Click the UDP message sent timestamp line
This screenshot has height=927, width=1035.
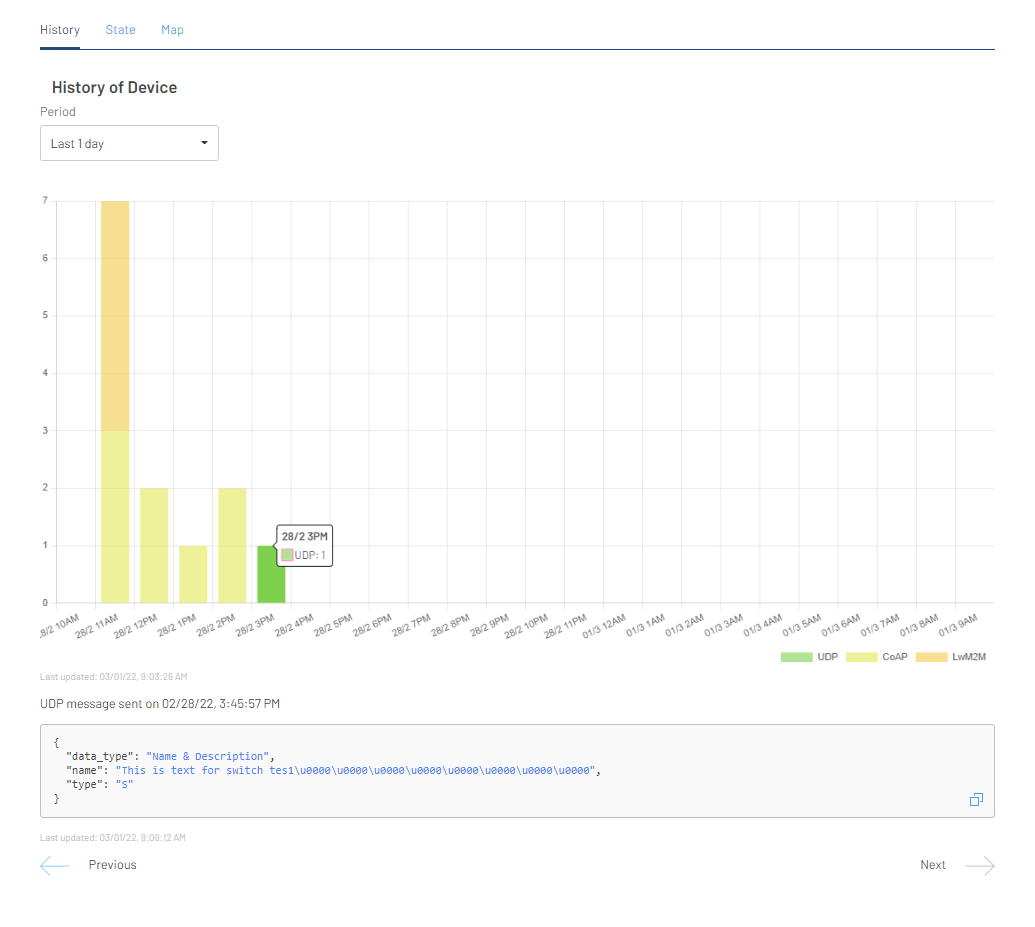(x=160, y=704)
